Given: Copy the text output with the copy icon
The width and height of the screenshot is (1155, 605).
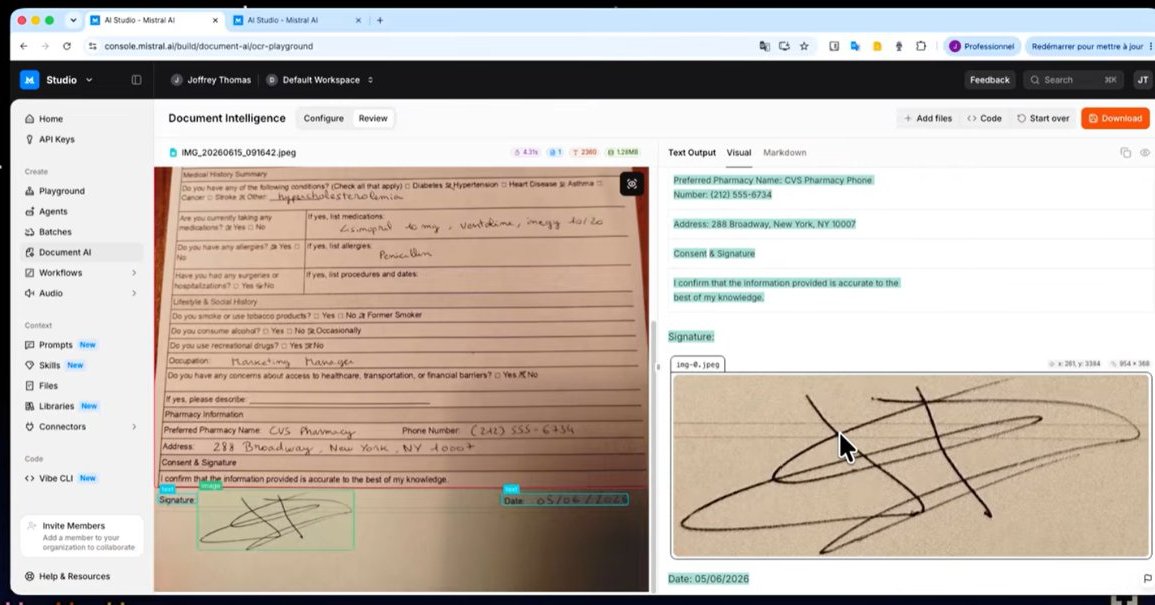Looking at the screenshot, I should [1126, 153].
